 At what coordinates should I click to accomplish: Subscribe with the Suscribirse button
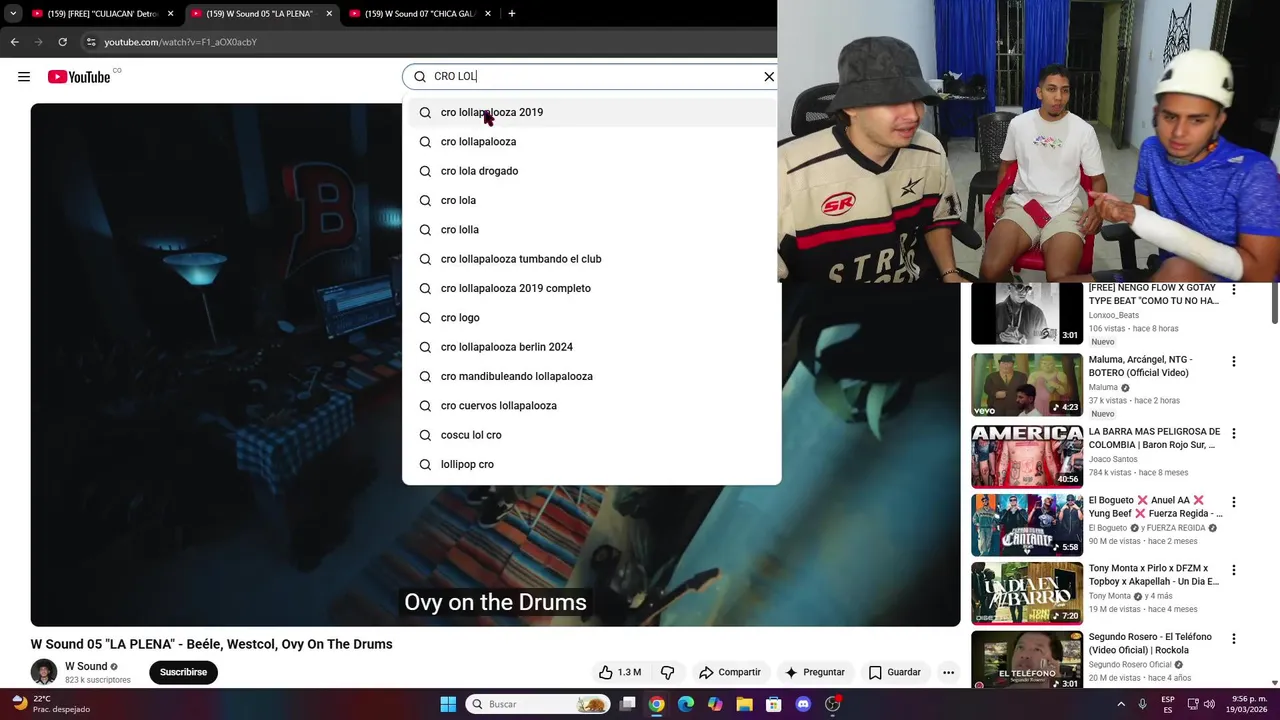tap(183, 672)
